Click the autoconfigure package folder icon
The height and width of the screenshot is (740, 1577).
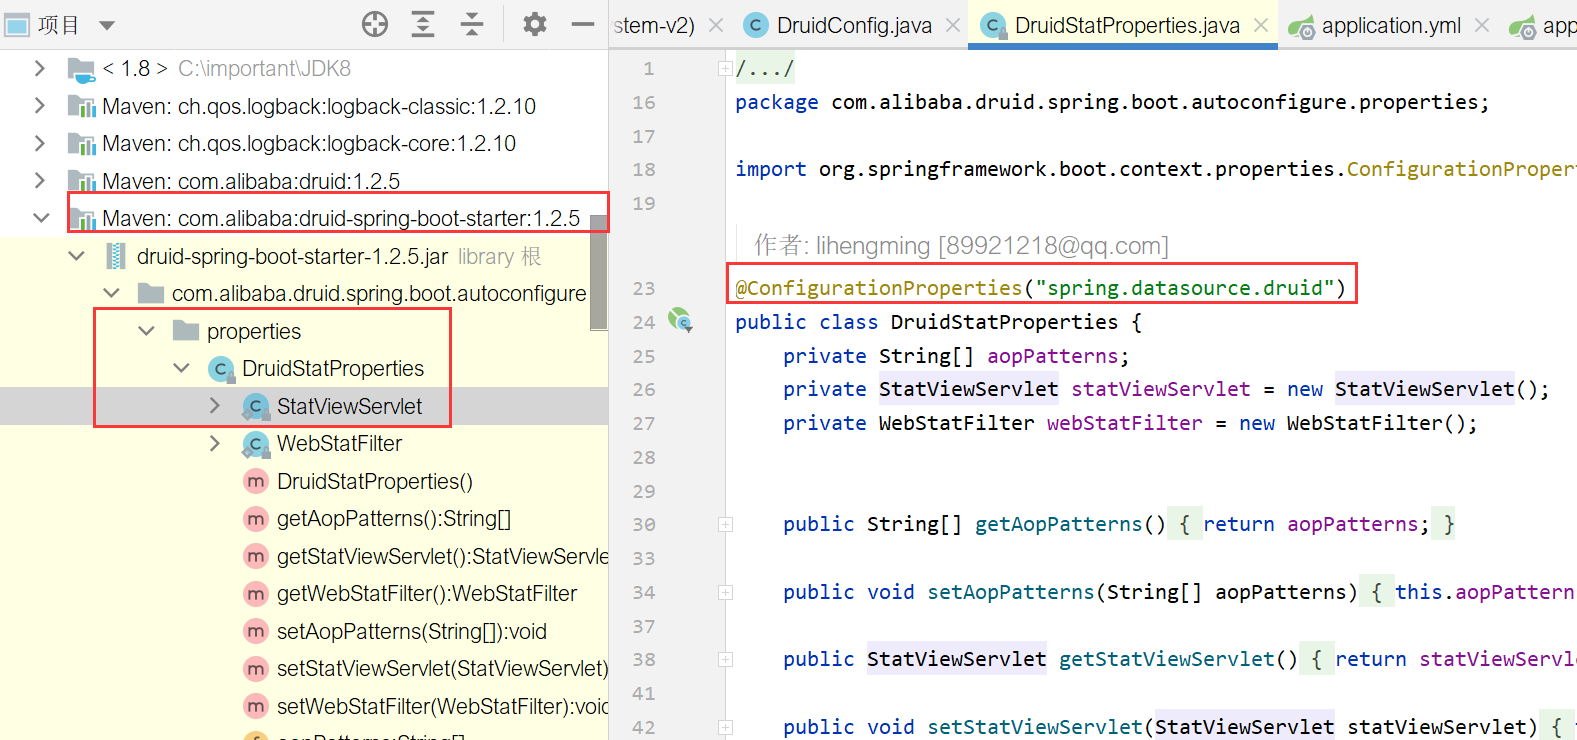coord(151,293)
